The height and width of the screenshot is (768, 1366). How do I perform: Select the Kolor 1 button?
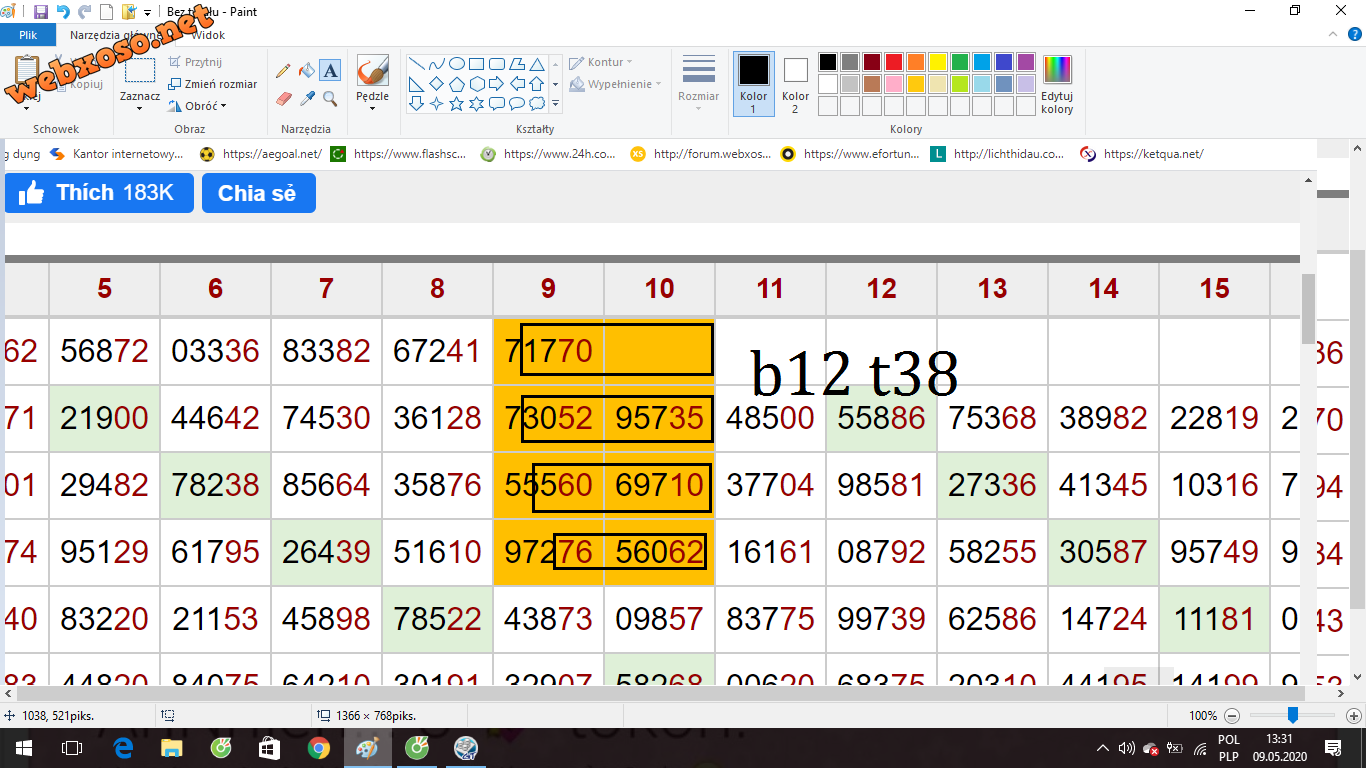click(754, 84)
